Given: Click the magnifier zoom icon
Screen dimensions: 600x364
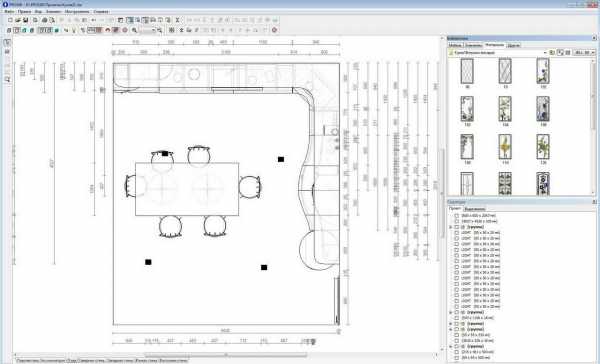Looking at the screenshot, I should click(x=134, y=30).
